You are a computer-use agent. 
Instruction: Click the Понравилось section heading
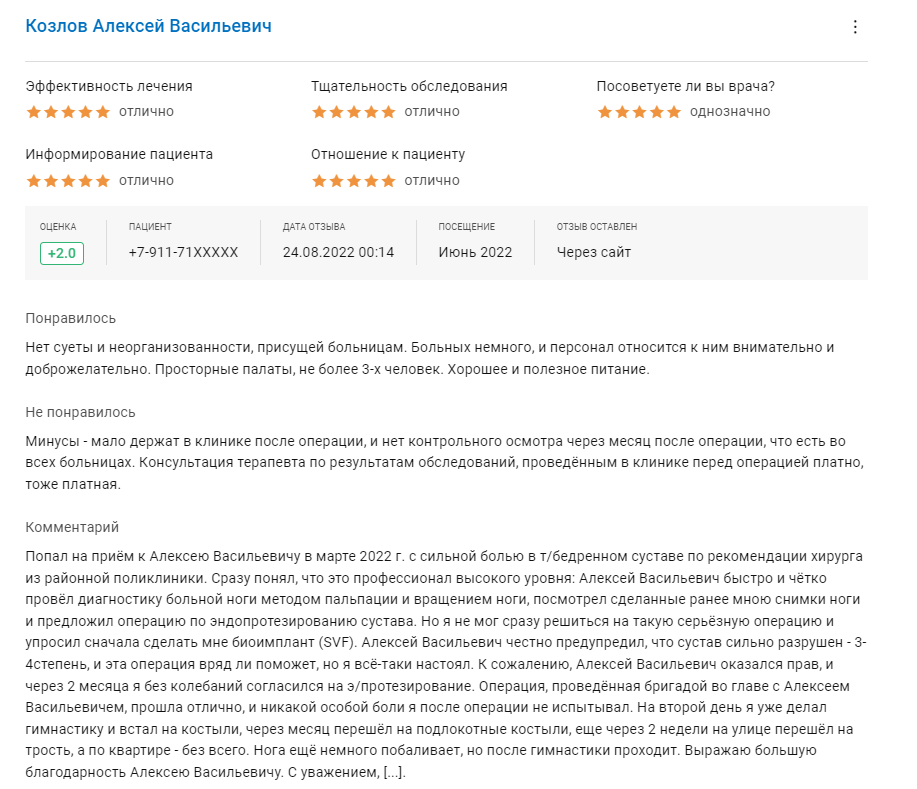(x=71, y=318)
